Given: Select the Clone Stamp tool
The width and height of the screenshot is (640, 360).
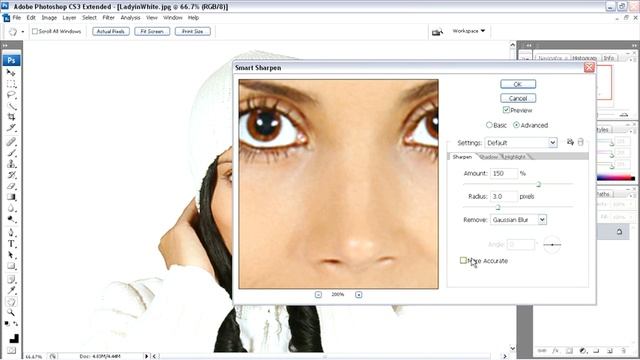Looking at the screenshot, I should (x=11, y=164).
